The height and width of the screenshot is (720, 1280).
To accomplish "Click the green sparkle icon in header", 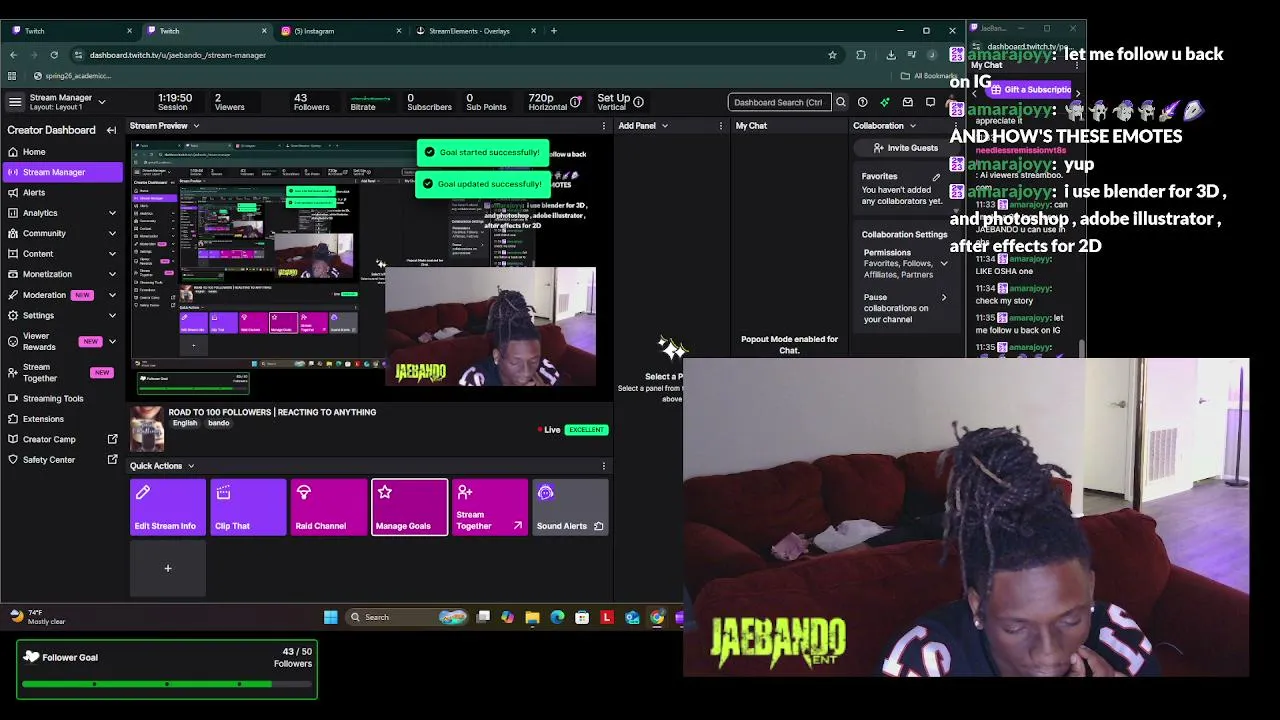I will [885, 102].
